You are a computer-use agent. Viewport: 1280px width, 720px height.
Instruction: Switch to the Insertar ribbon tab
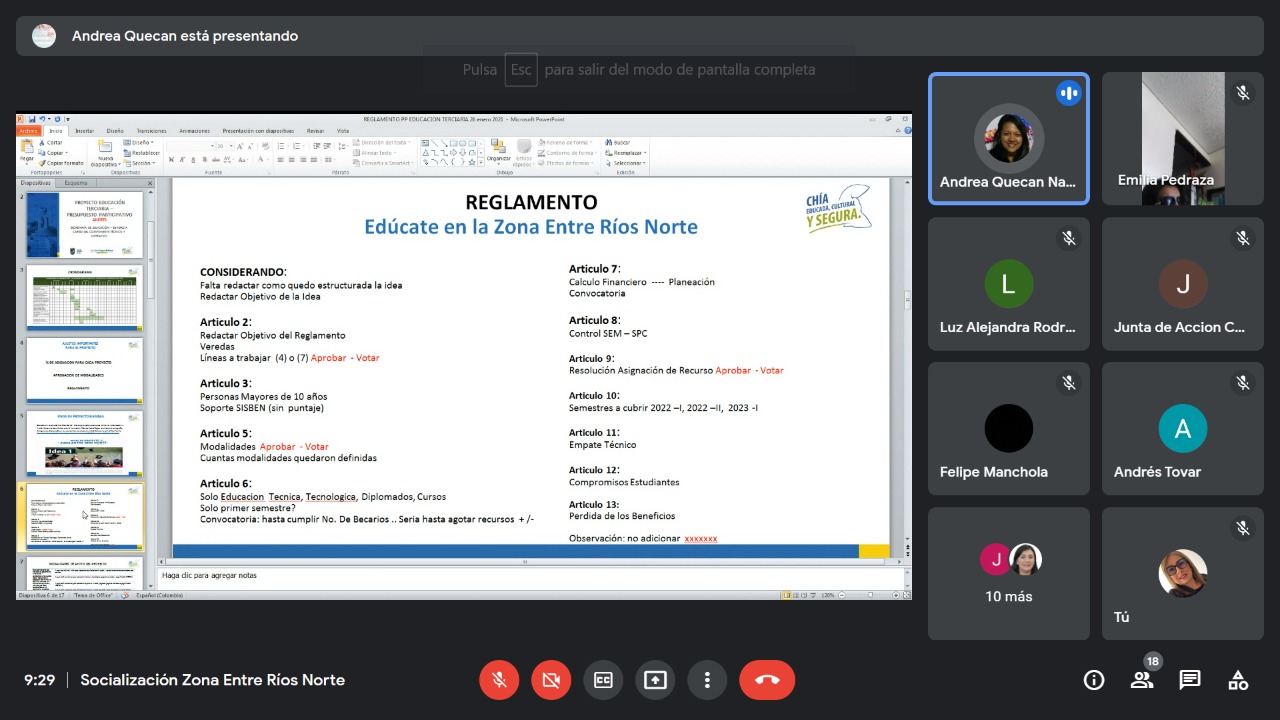coord(85,131)
